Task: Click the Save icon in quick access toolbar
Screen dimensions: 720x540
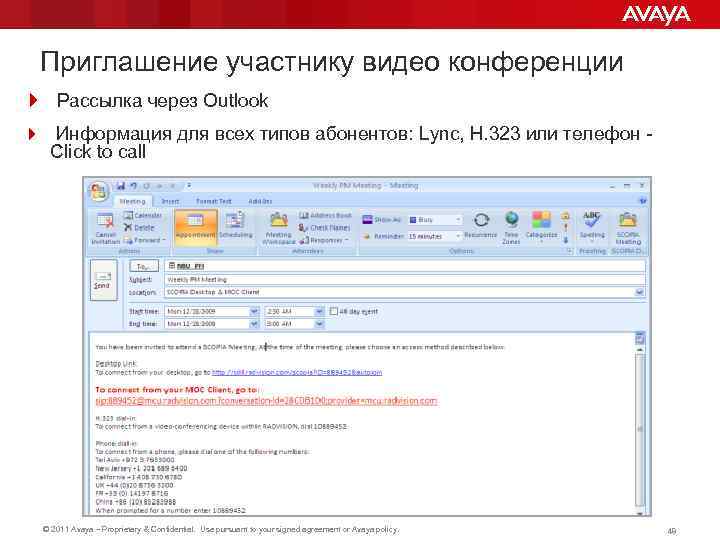Action: click(x=121, y=186)
